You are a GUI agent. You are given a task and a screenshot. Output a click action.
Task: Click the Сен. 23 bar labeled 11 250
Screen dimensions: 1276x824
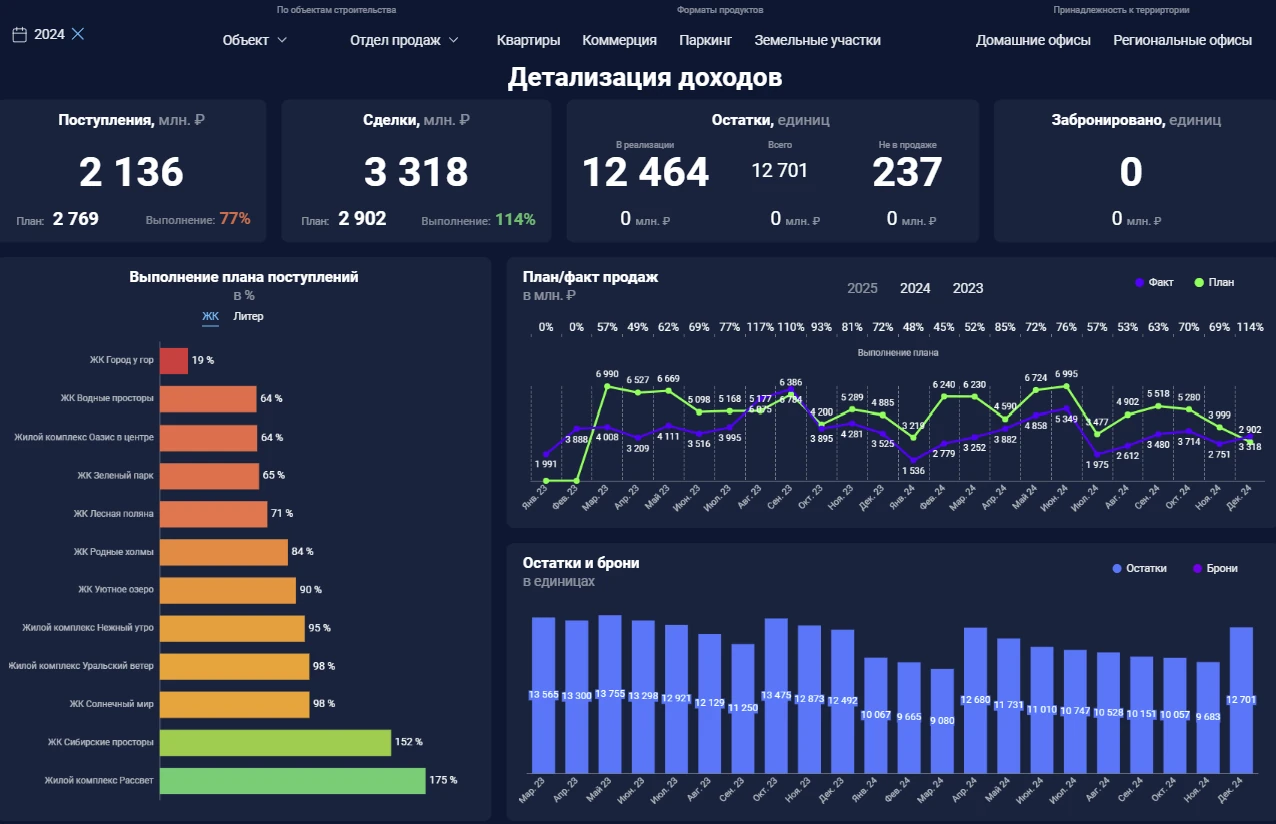pos(743,708)
